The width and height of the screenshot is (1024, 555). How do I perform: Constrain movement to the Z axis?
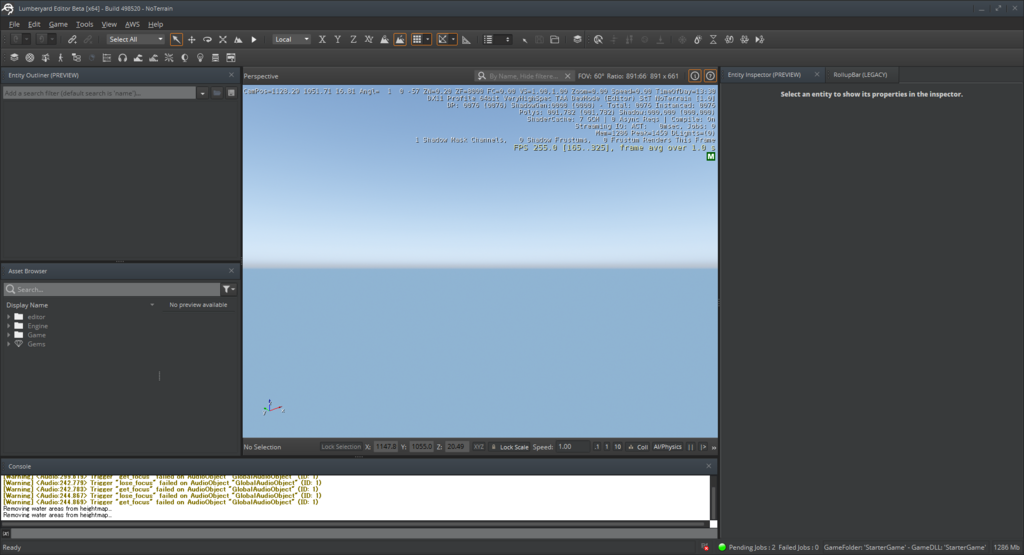click(x=353, y=40)
